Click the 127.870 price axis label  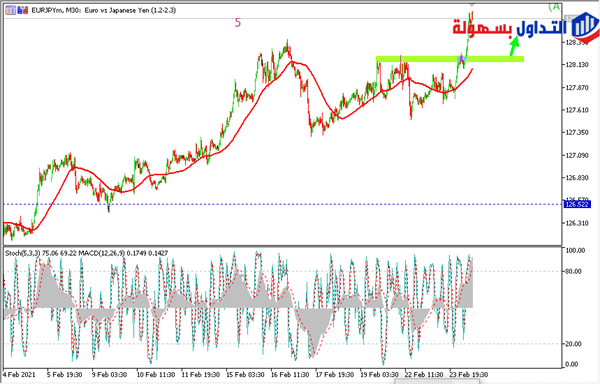click(x=577, y=88)
